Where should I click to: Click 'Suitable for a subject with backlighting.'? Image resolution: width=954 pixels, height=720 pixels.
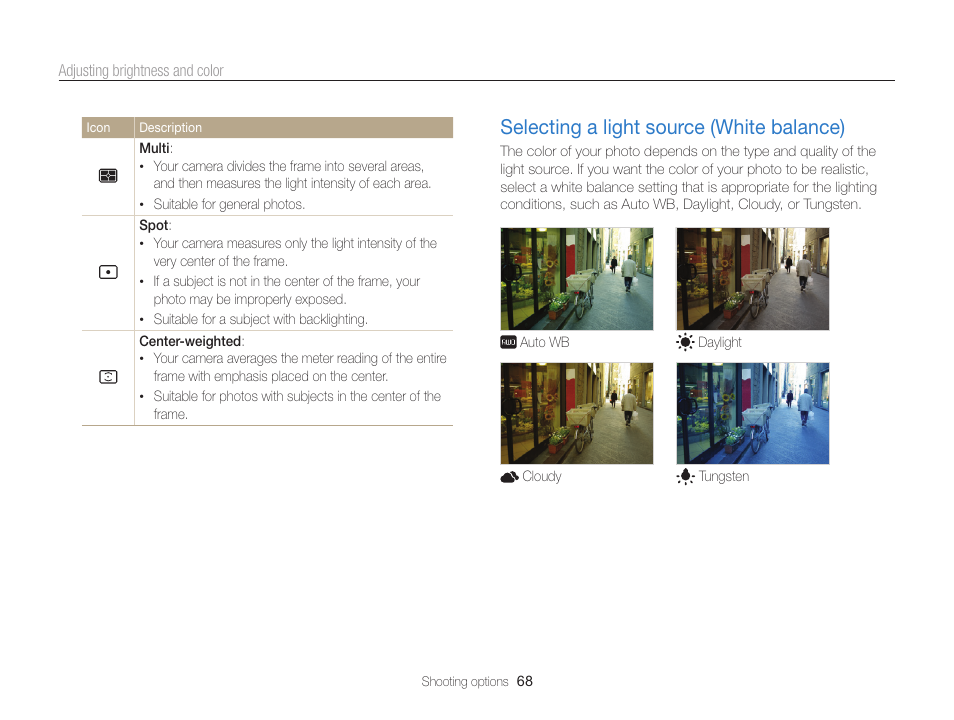[260, 320]
